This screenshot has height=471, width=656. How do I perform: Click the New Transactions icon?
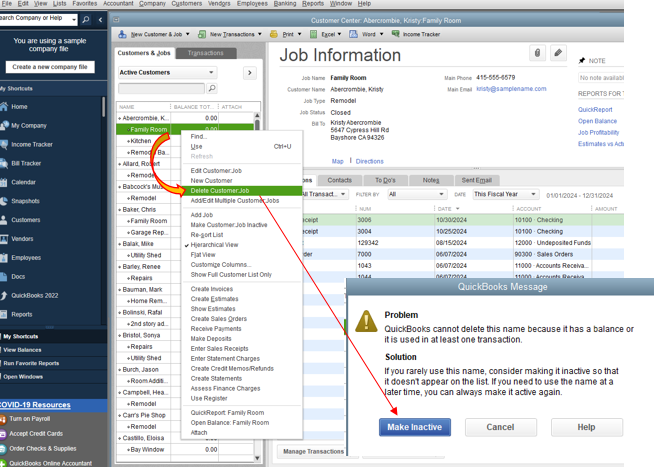[202, 34]
